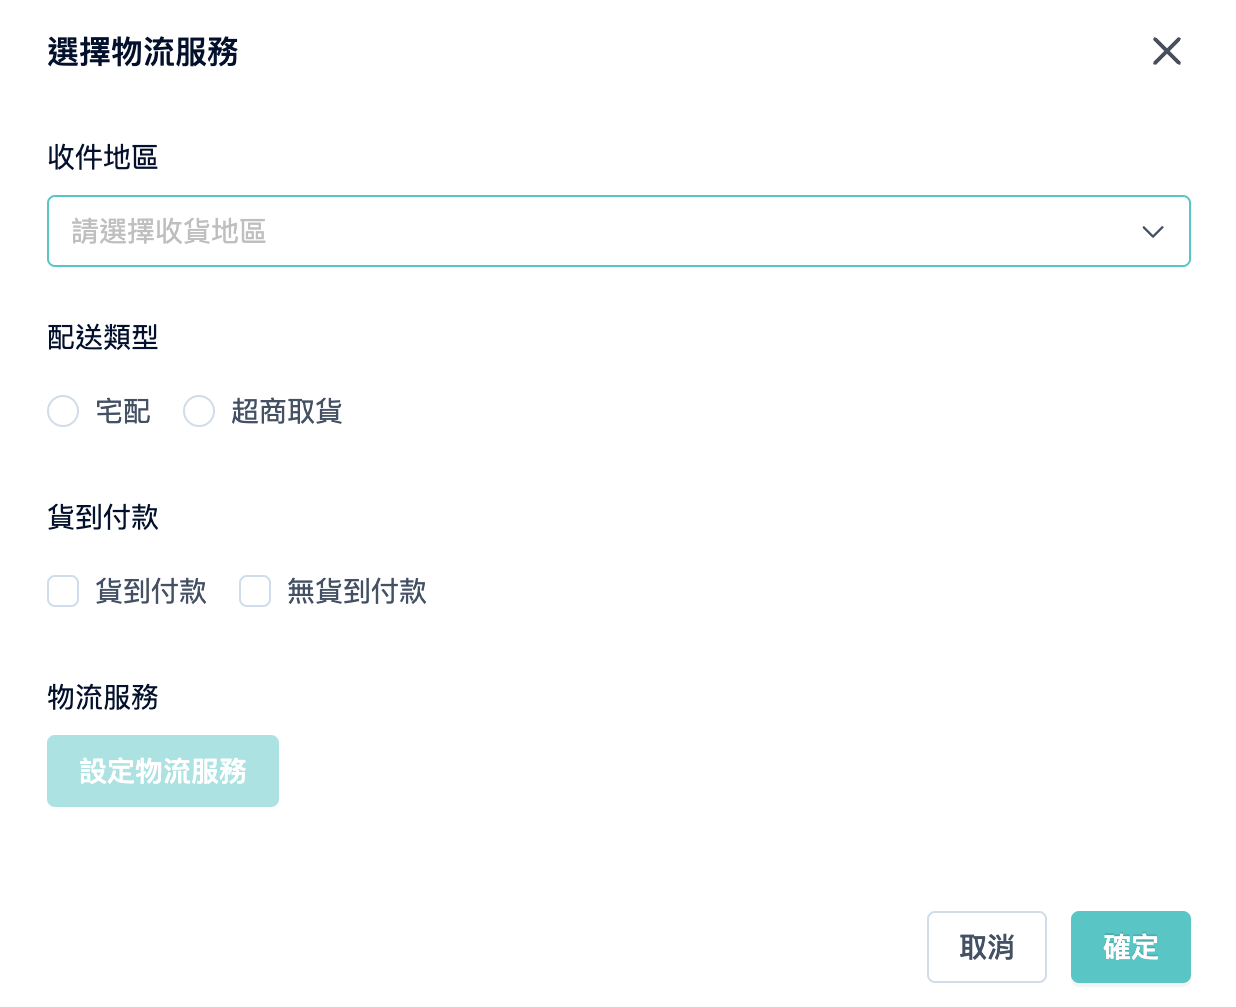Enable the 無貨到付款 checkbox
The image size is (1236, 1007).
click(255, 591)
